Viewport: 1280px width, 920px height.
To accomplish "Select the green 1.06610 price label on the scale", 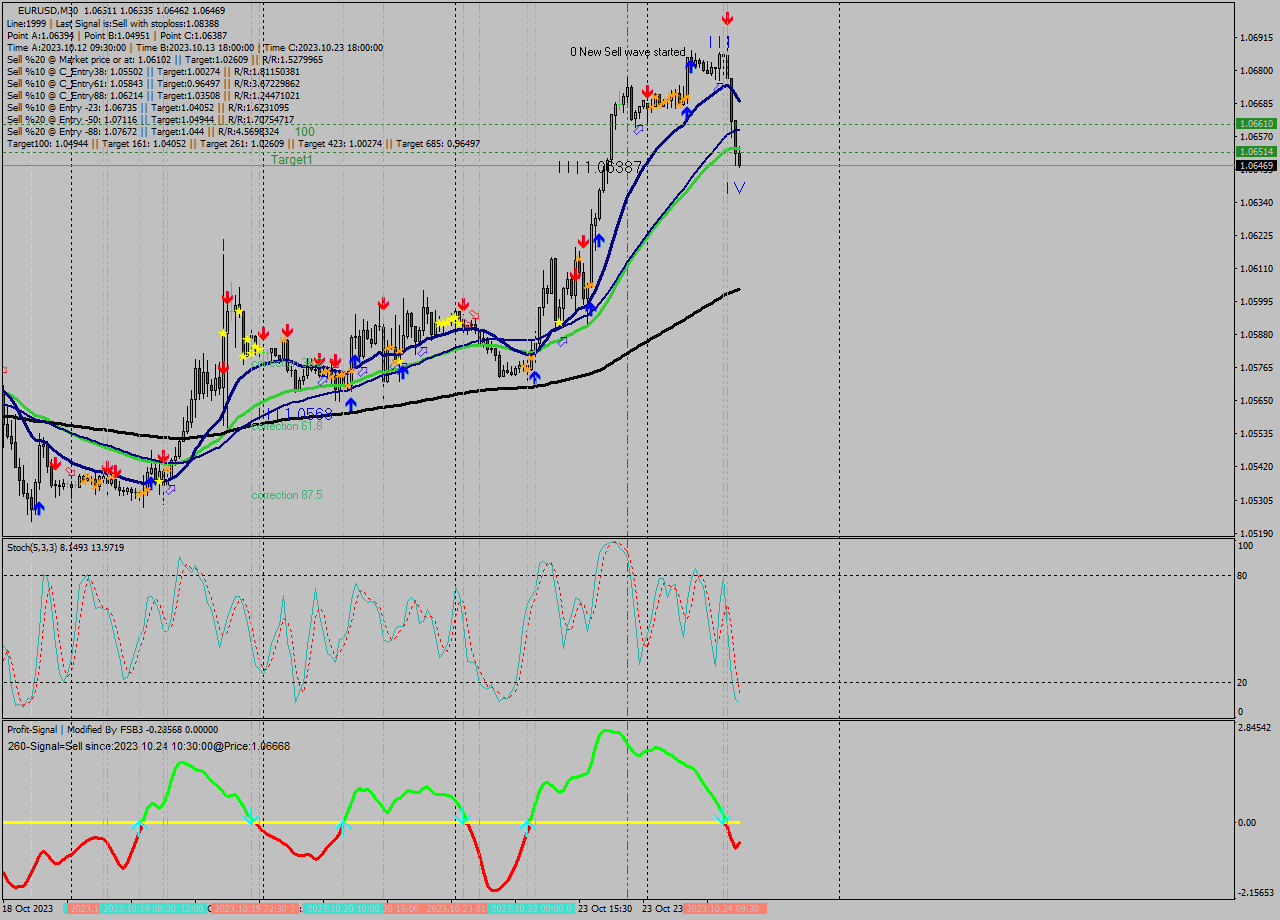I will (1258, 123).
